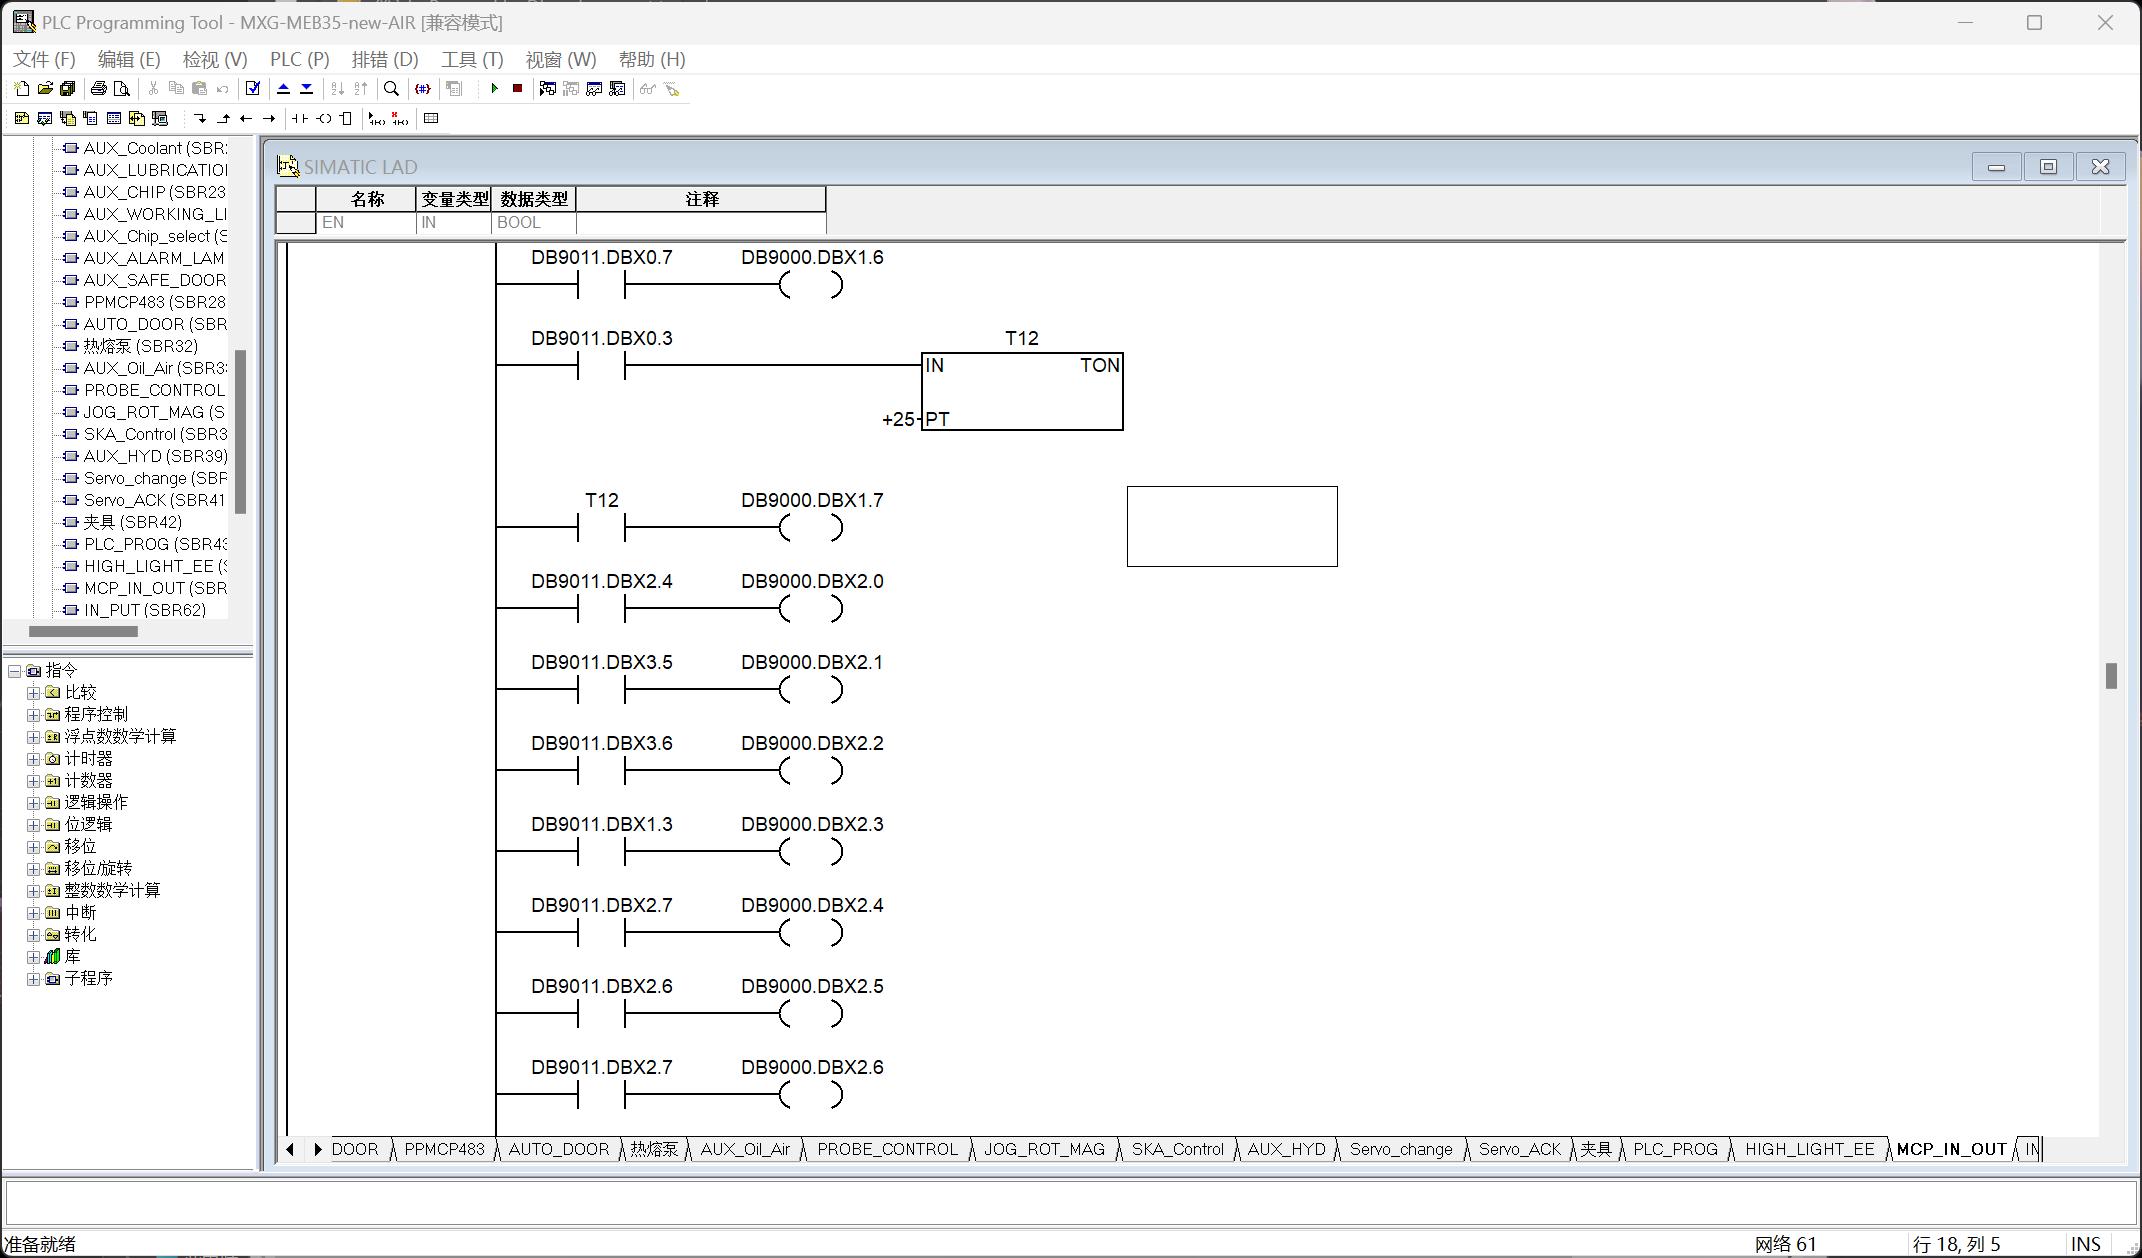The height and width of the screenshot is (1258, 2142).
Task: Expand the 比较 instruction folder
Action: pyautogui.click(x=33, y=693)
